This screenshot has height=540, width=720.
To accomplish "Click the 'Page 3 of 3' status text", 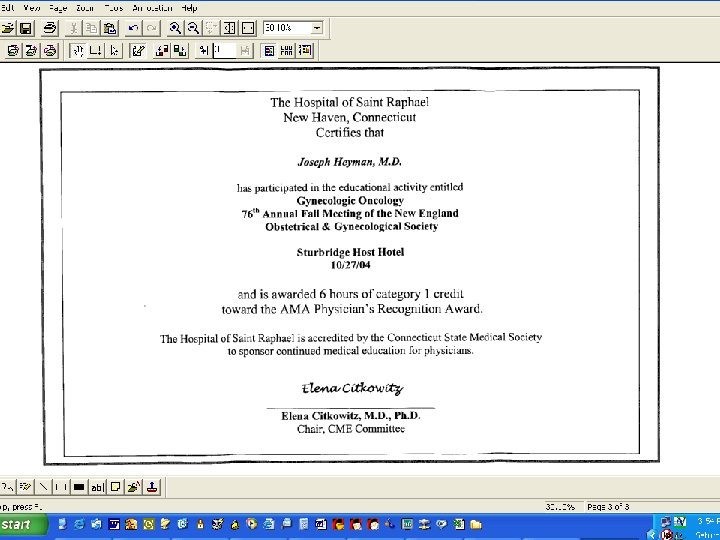I will (x=608, y=507).
